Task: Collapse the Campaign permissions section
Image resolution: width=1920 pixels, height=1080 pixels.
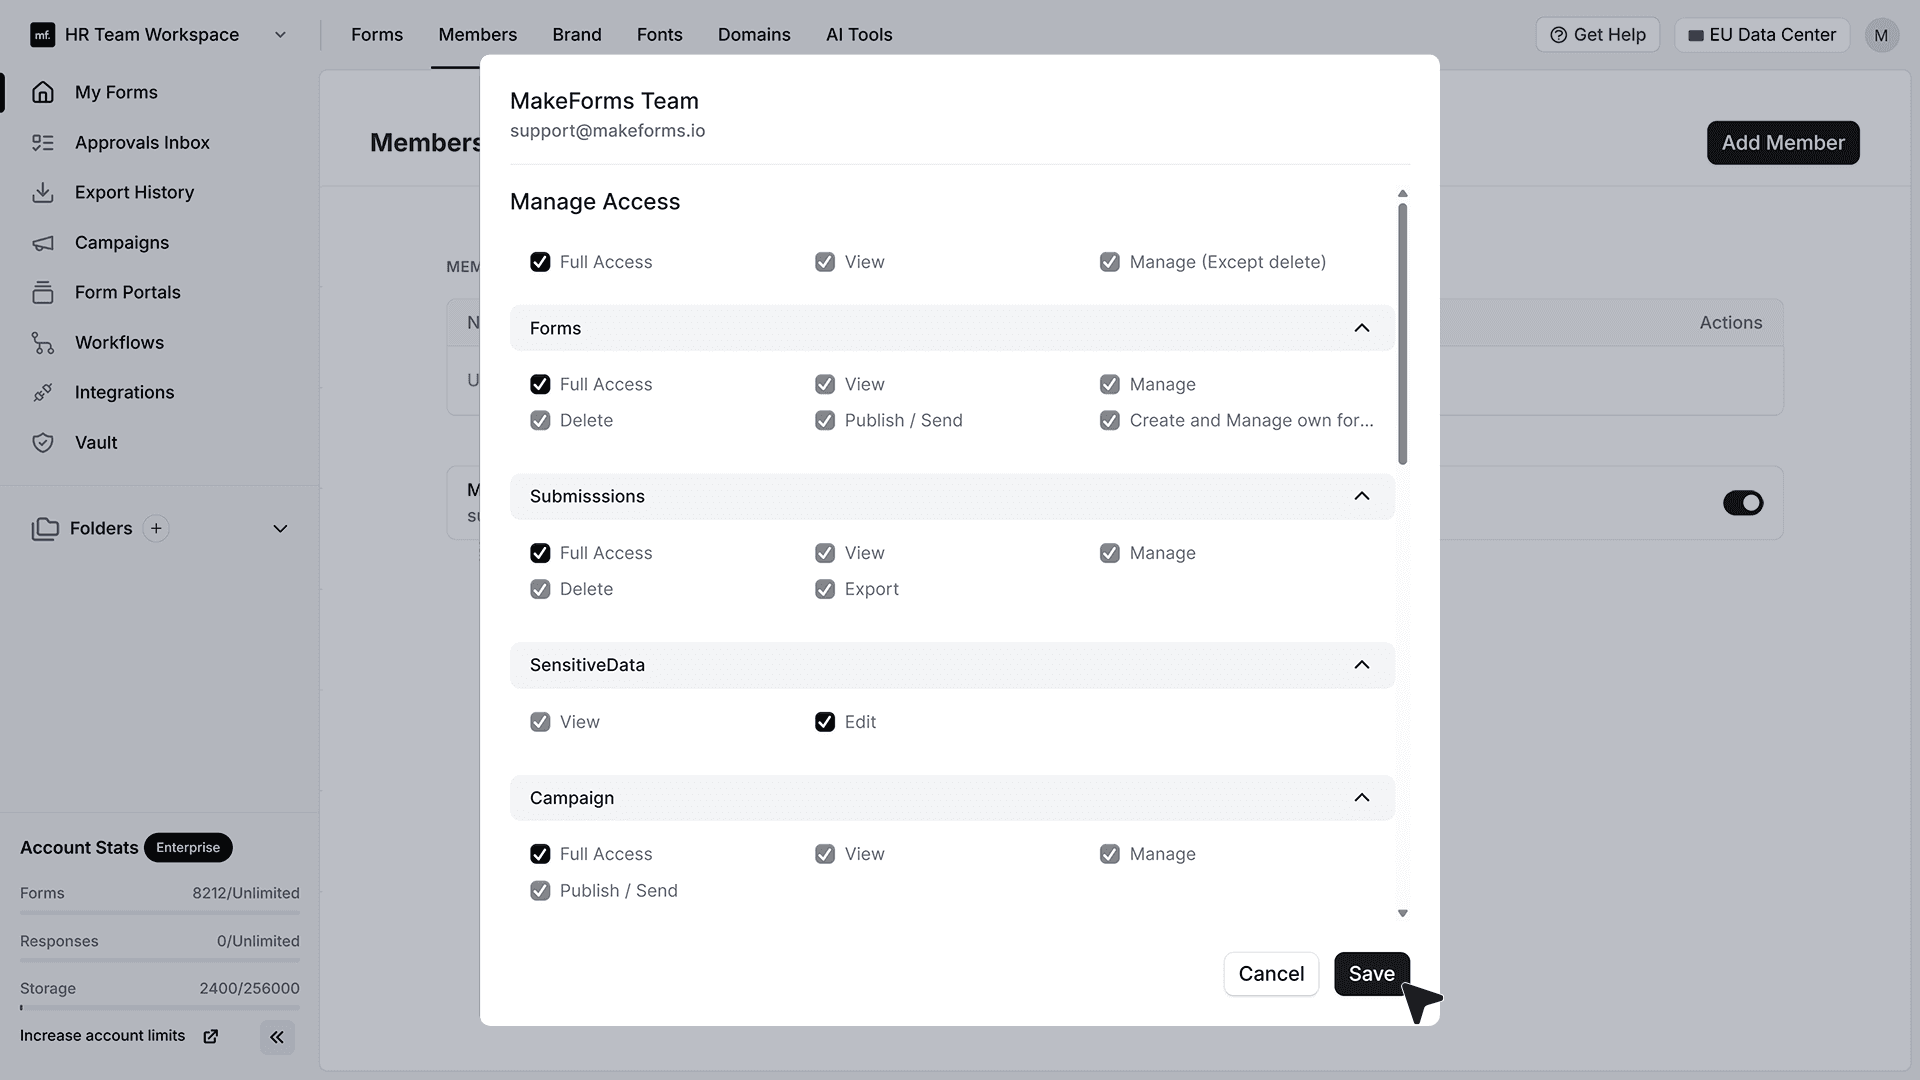Action: [x=1362, y=798]
